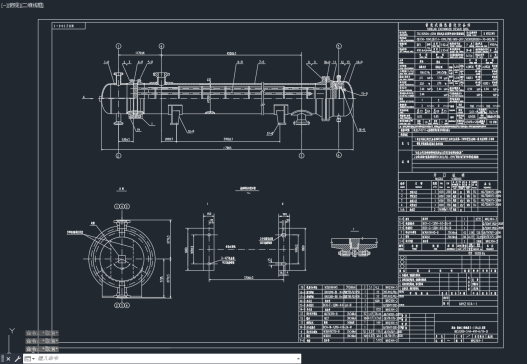The height and width of the screenshot is (364, 527).
Task: Expand command history arrow at command line end
Action: point(298,359)
